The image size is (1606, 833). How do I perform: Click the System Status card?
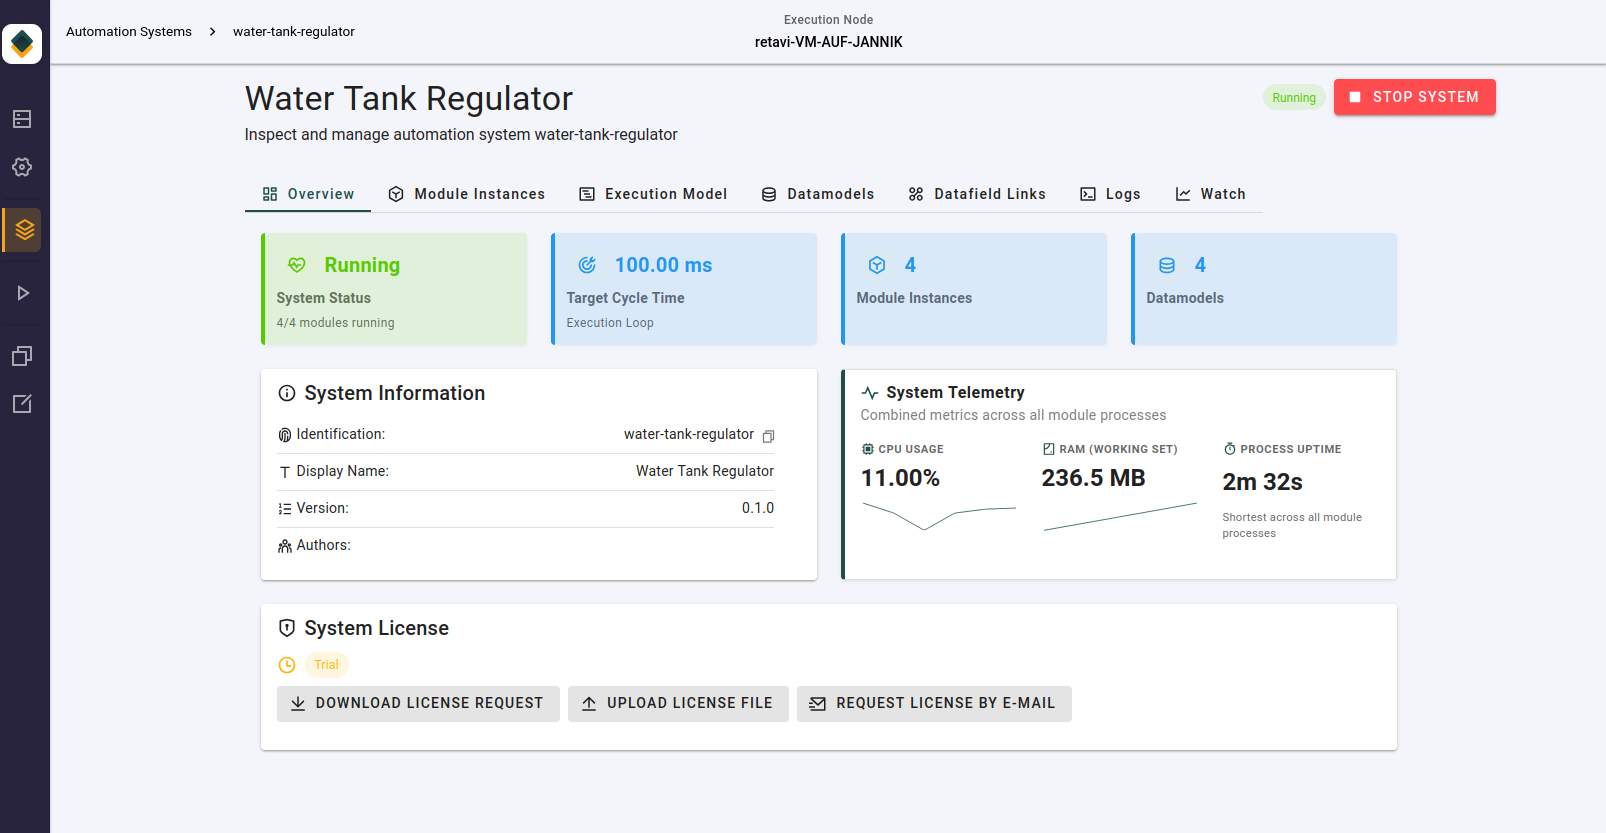click(x=394, y=289)
